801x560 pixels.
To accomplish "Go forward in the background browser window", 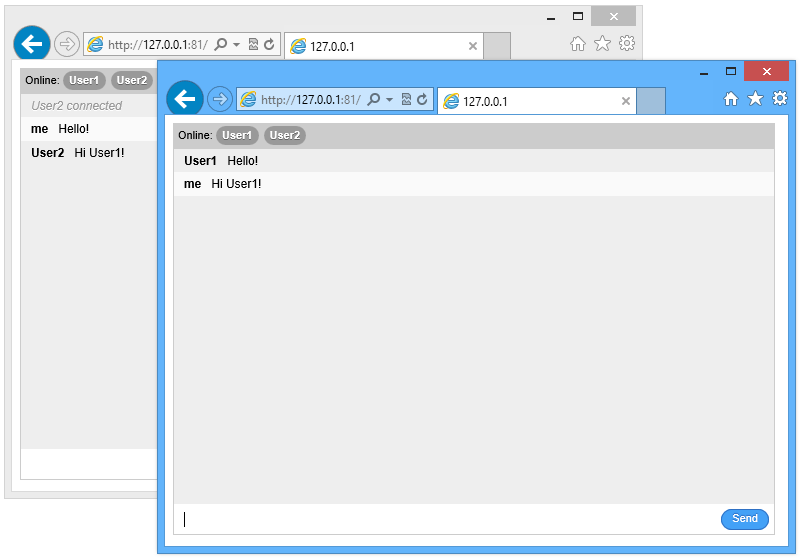I will 67,44.
